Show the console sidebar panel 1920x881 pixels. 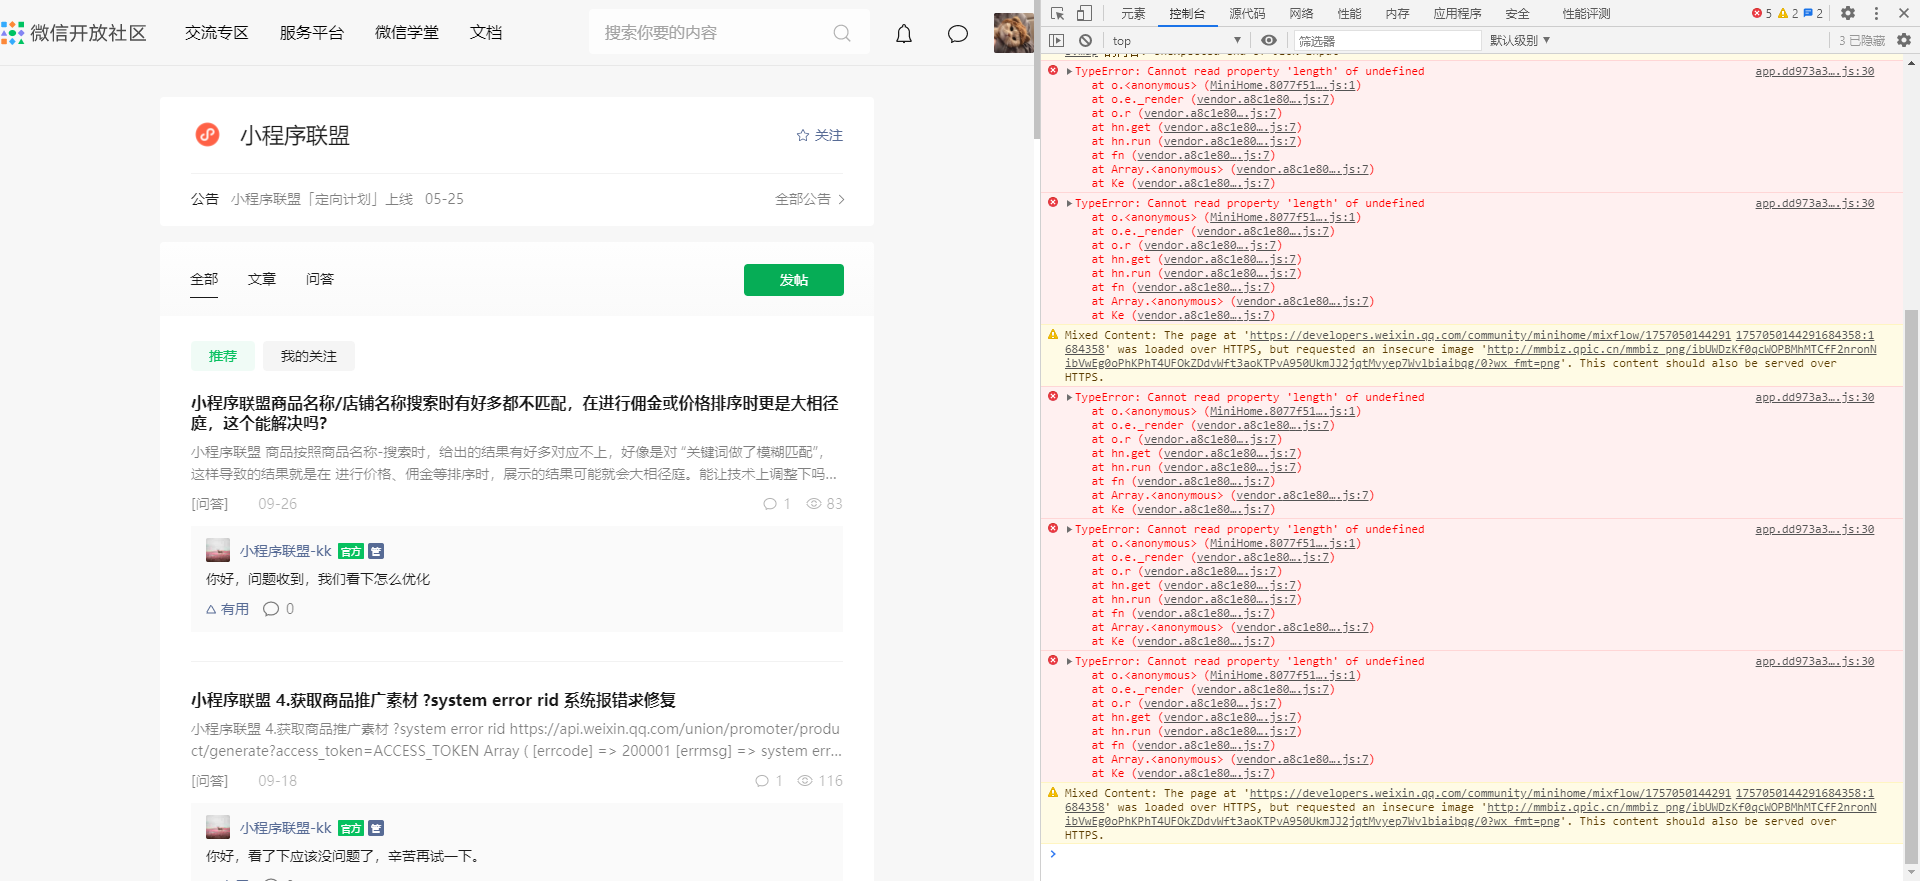tap(1057, 40)
